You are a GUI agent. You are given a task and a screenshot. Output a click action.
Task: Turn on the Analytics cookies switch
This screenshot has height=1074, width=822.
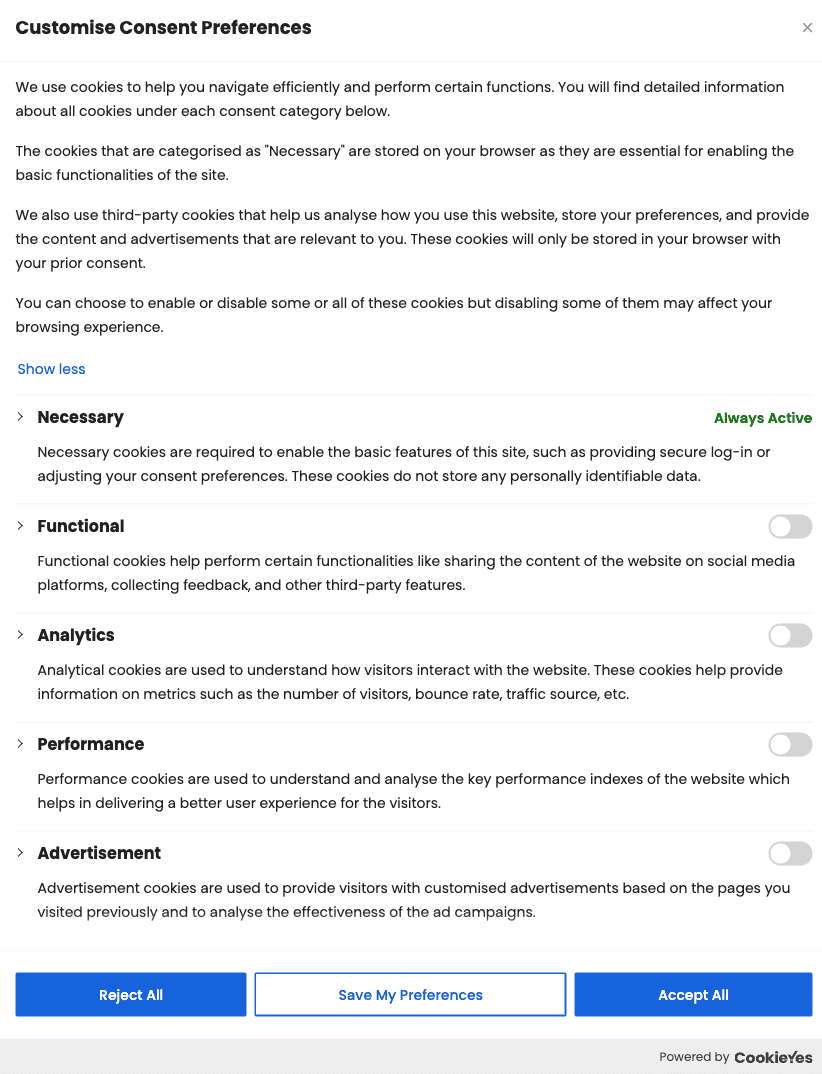click(x=790, y=636)
